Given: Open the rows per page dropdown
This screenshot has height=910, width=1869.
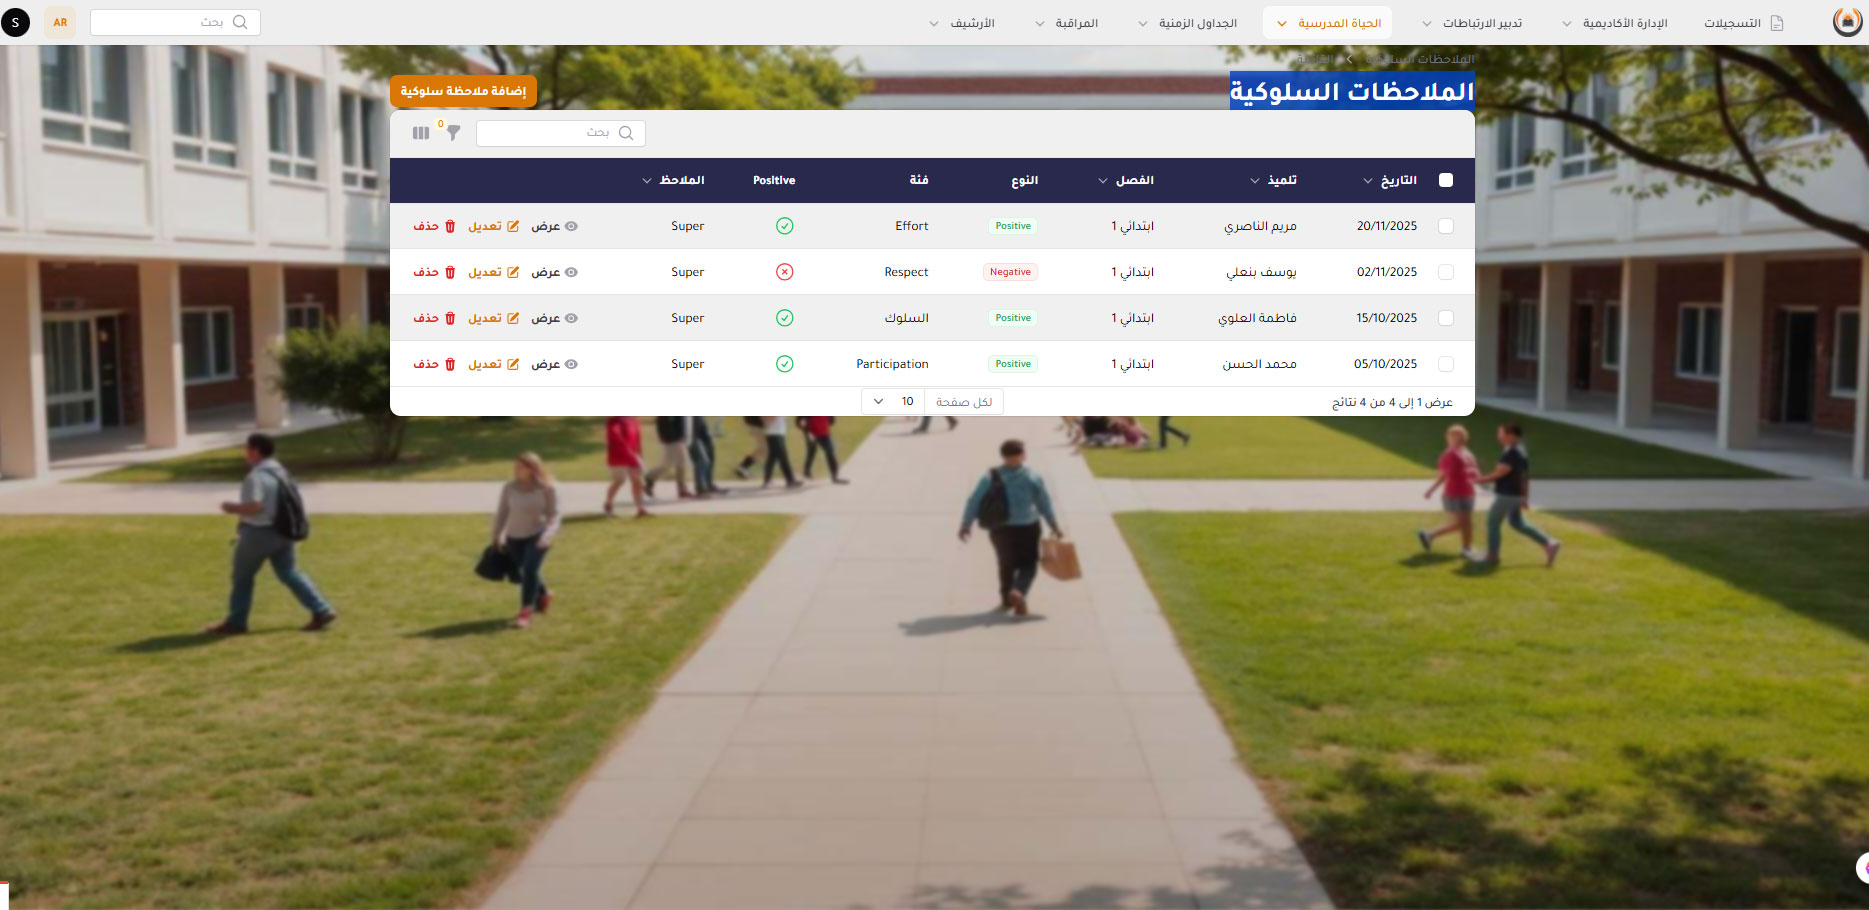Looking at the screenshot, I should coord(890,401).
